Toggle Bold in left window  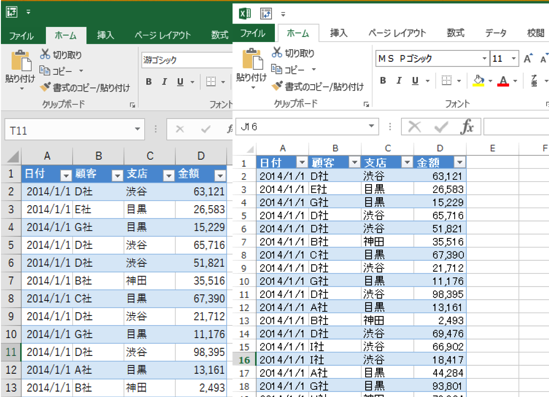[x=149, y=82]
